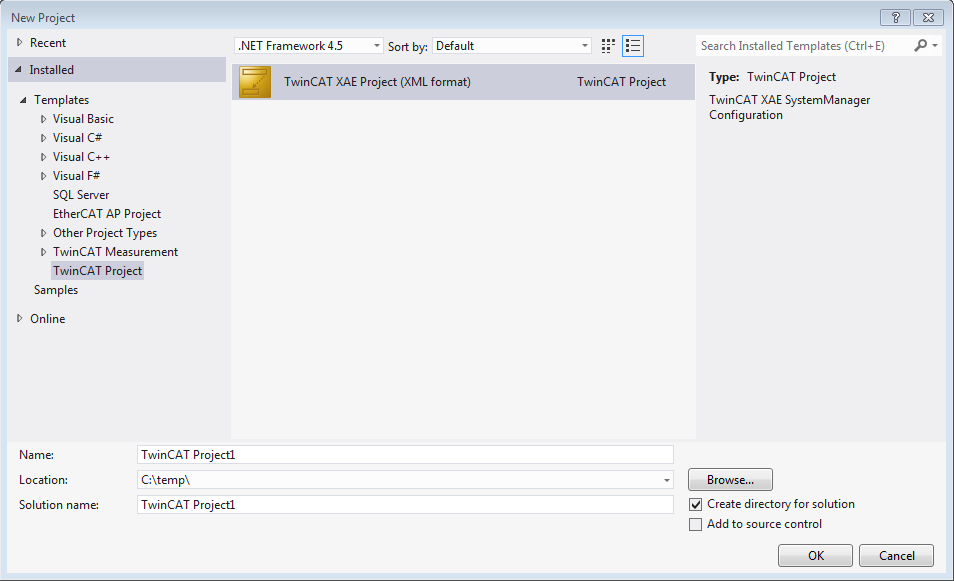This screenshot has height=581, width=954.
Task: Select Visual Basic category label
Action: (83, 119)
